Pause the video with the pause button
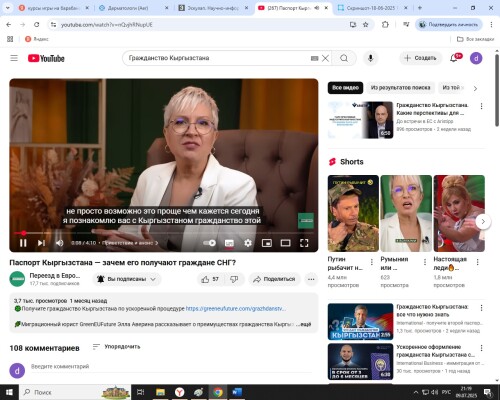The height and width of the screenshot is (400, 500). pyautogui.click(x=23, y=243)
